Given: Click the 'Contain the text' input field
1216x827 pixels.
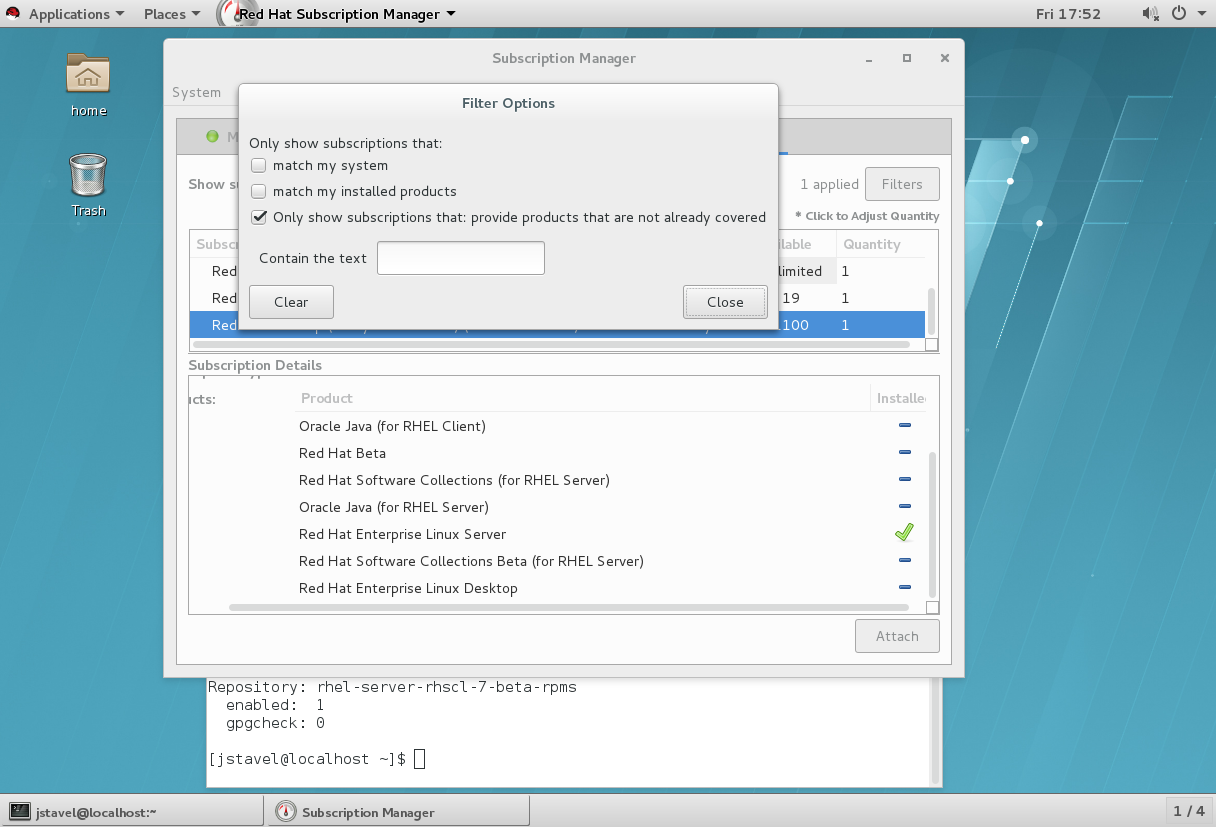Looking at the screenshot, I should (x=461, y=258).
